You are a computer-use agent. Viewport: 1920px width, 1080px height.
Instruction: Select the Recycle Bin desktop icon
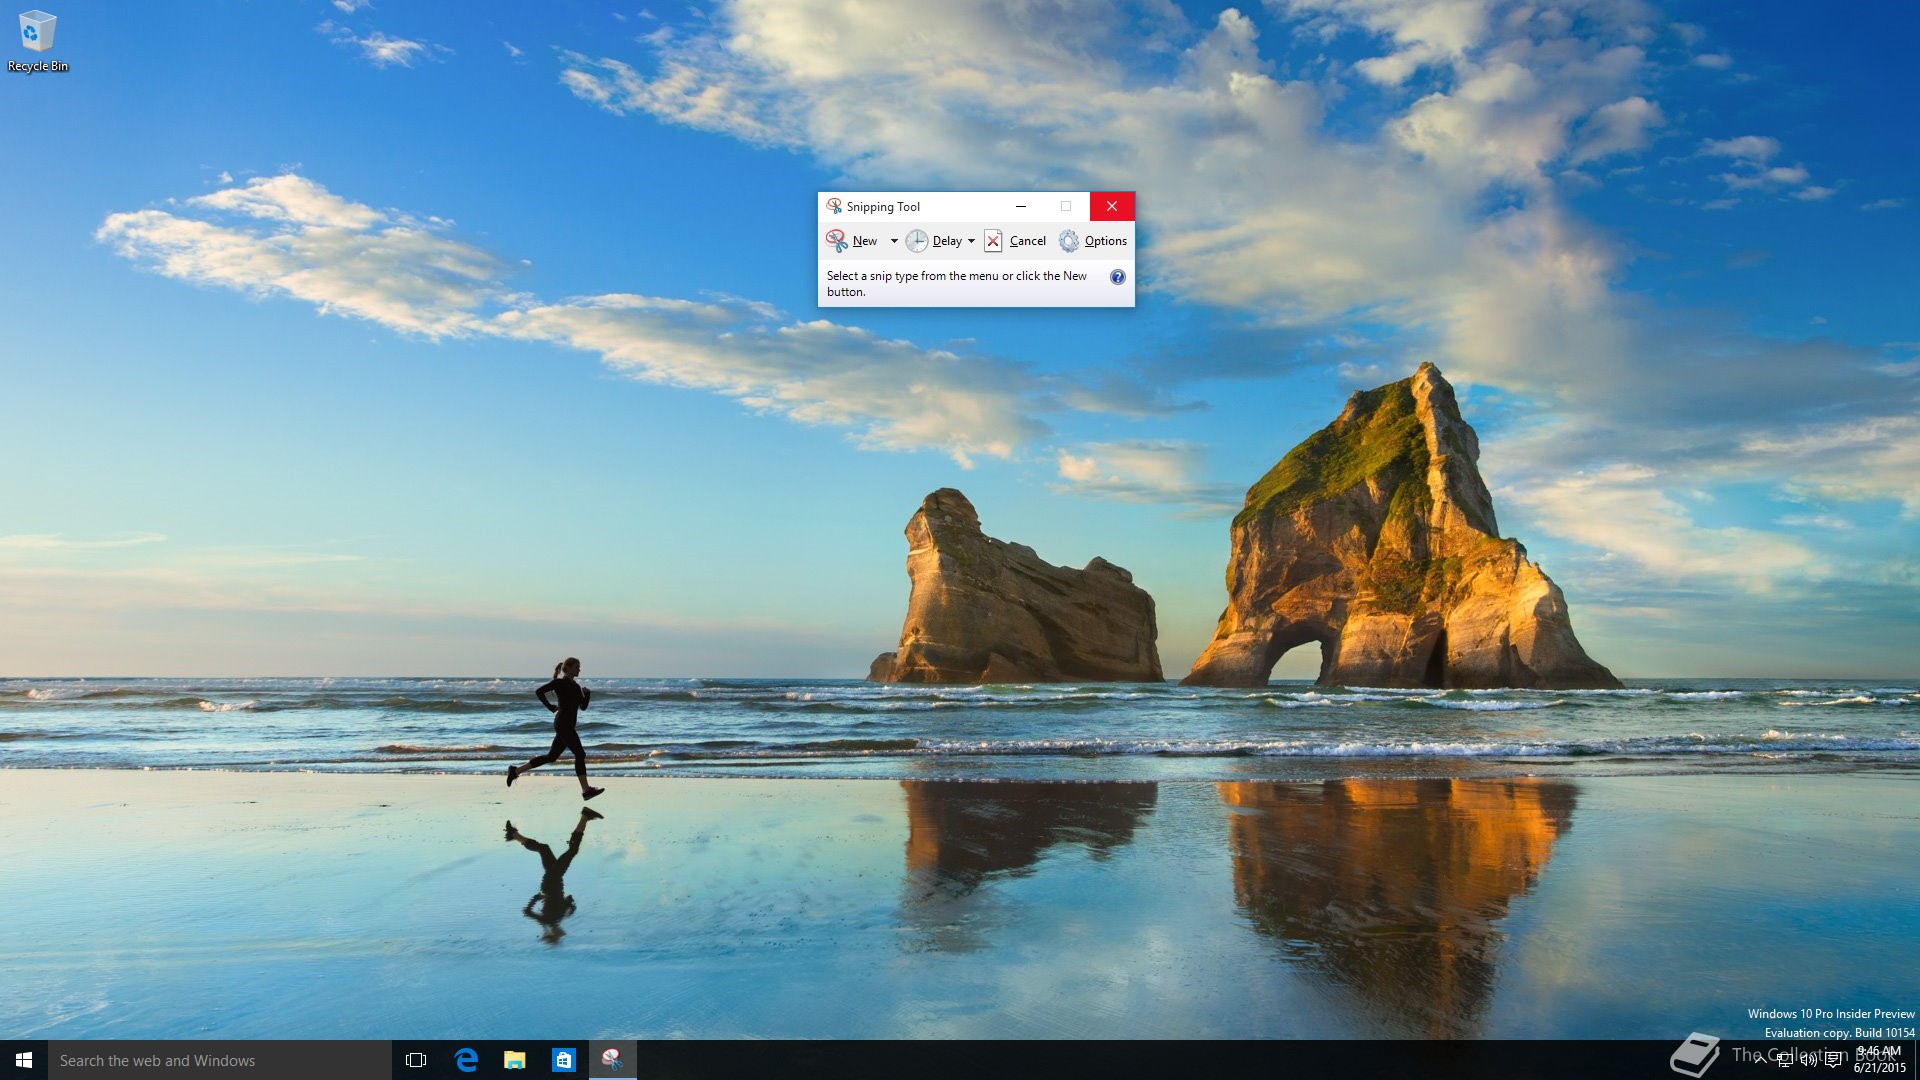pyautogui.click(x=38, y=41)
